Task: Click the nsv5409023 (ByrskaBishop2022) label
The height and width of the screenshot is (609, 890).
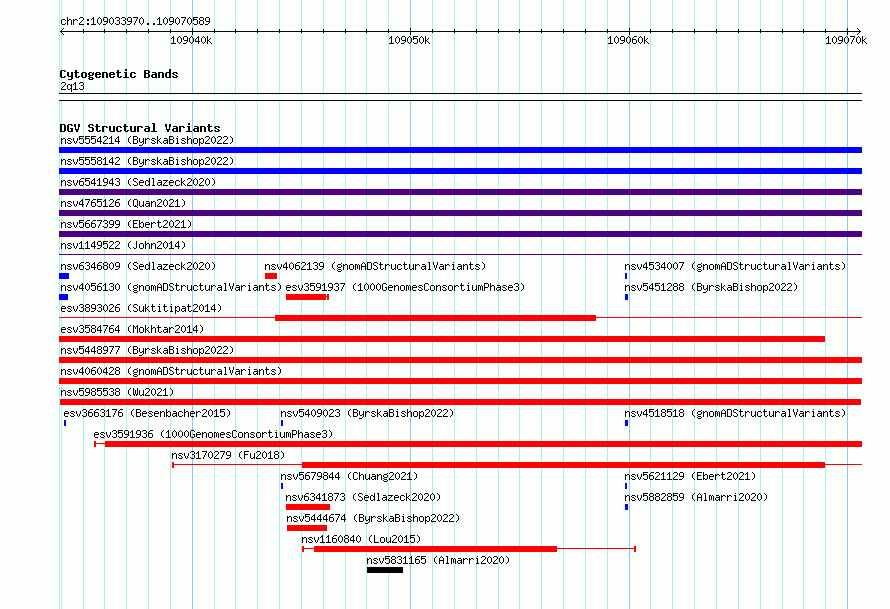Action: pos(367,413)
